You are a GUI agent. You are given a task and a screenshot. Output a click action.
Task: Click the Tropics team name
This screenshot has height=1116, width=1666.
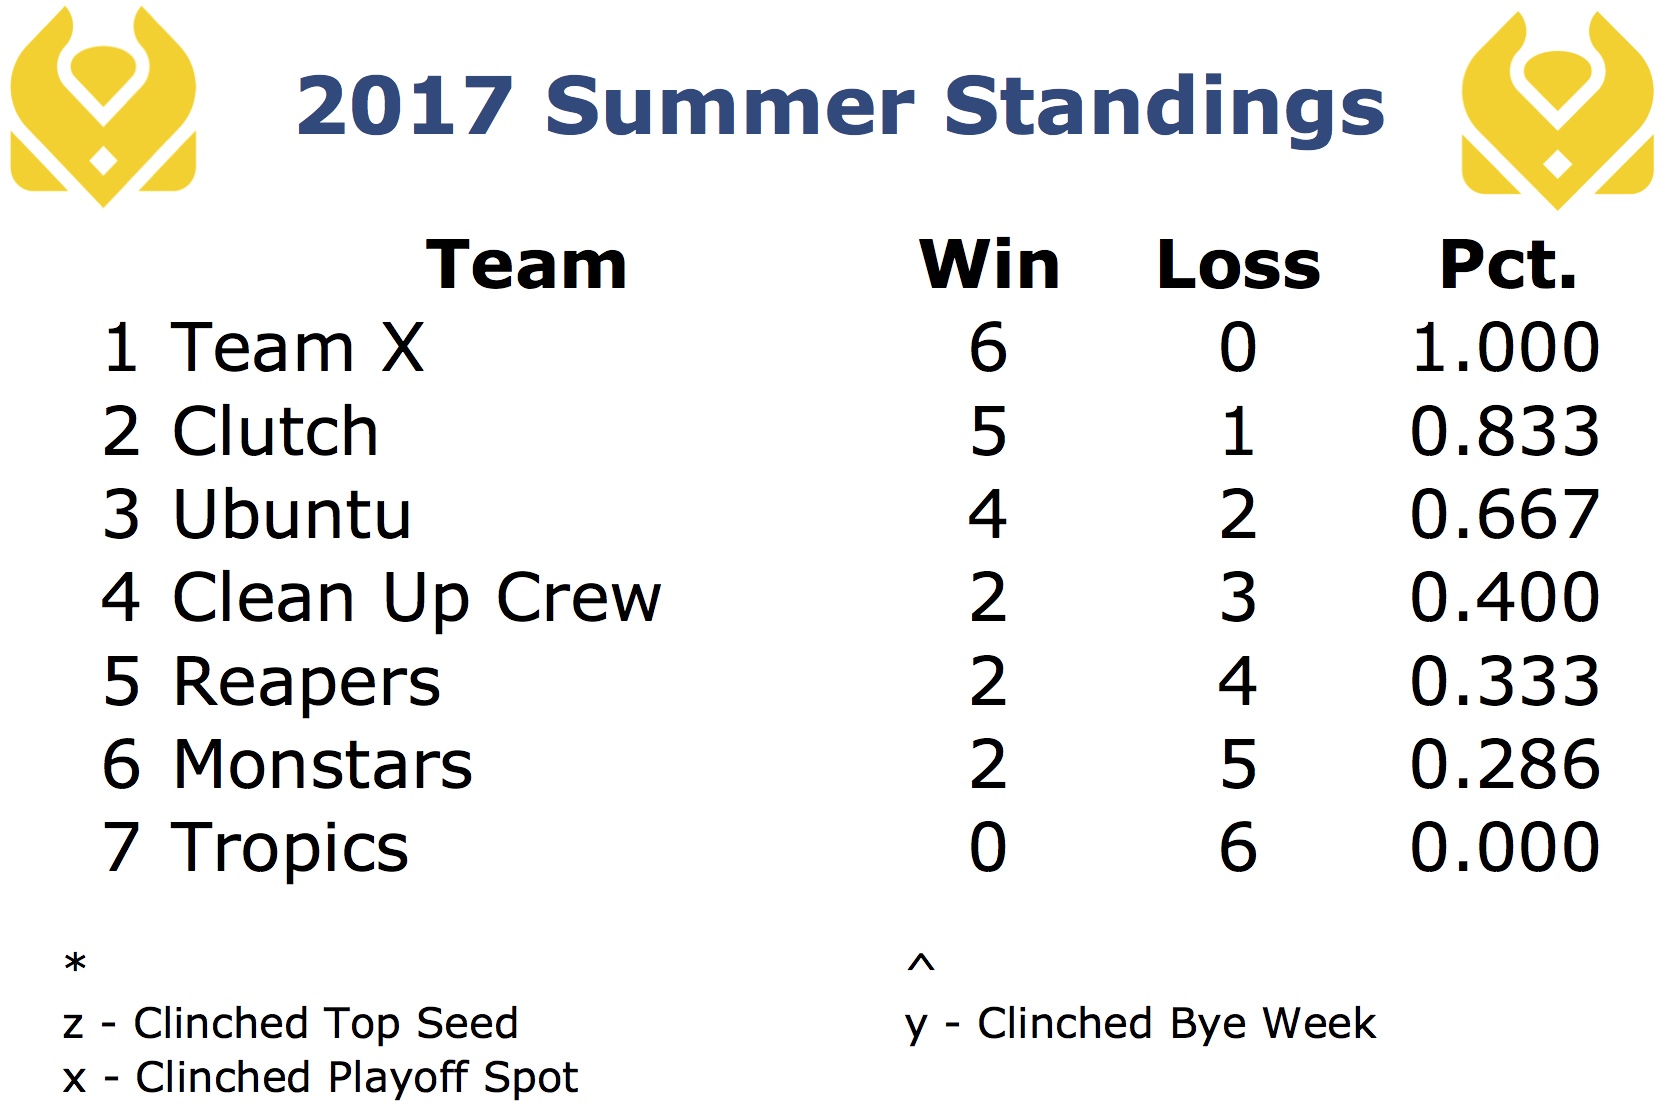290,849
